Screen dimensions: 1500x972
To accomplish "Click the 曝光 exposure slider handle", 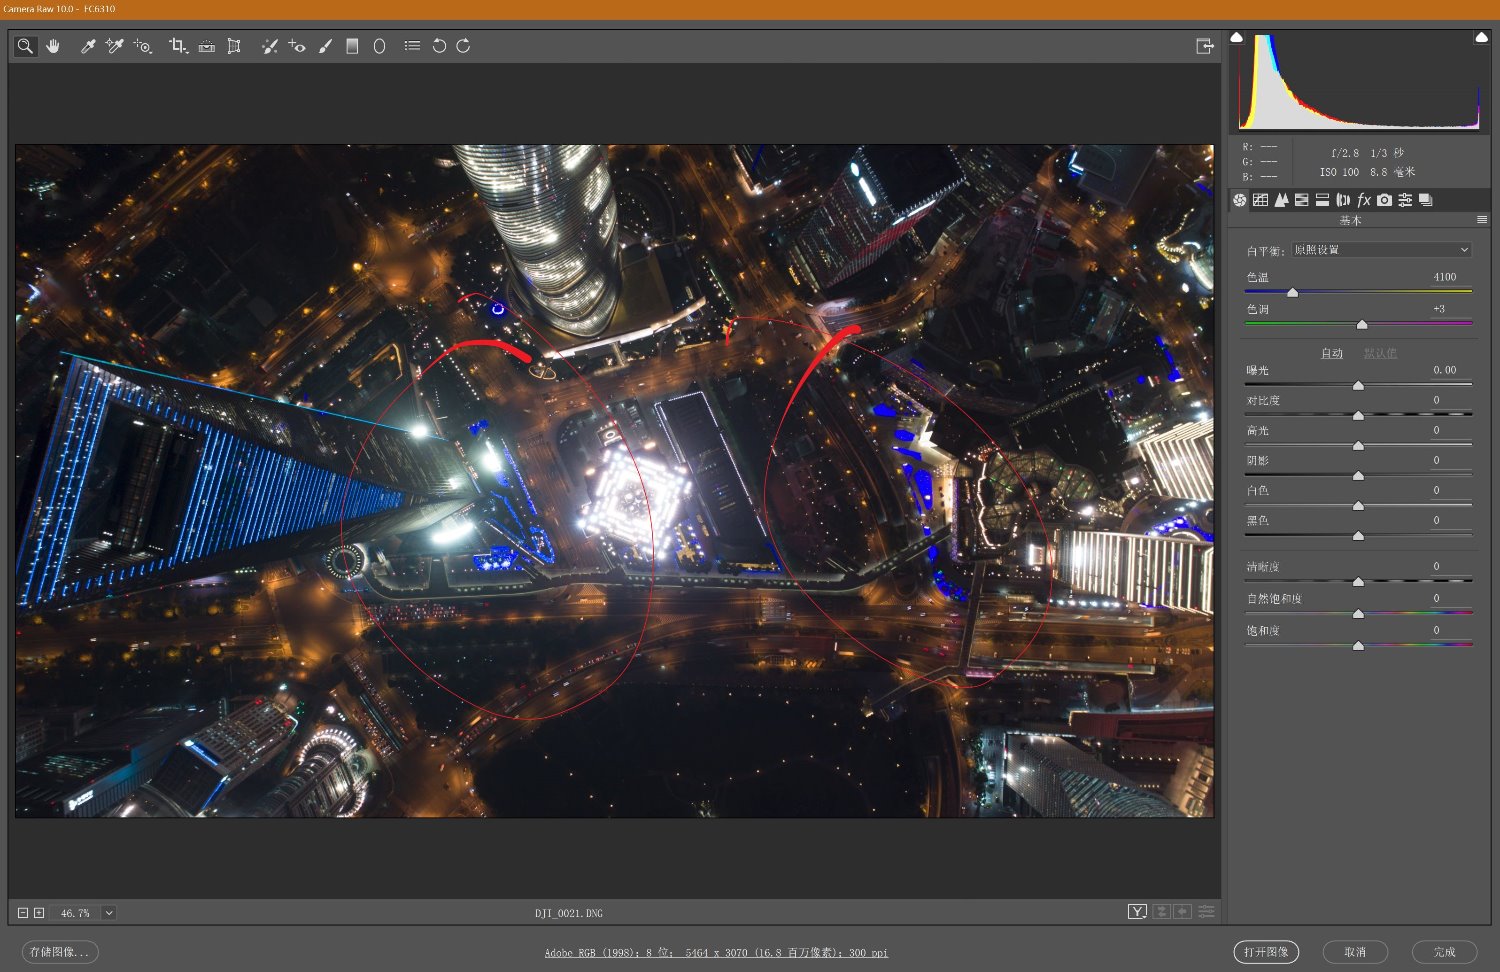I will [1358, 386].
